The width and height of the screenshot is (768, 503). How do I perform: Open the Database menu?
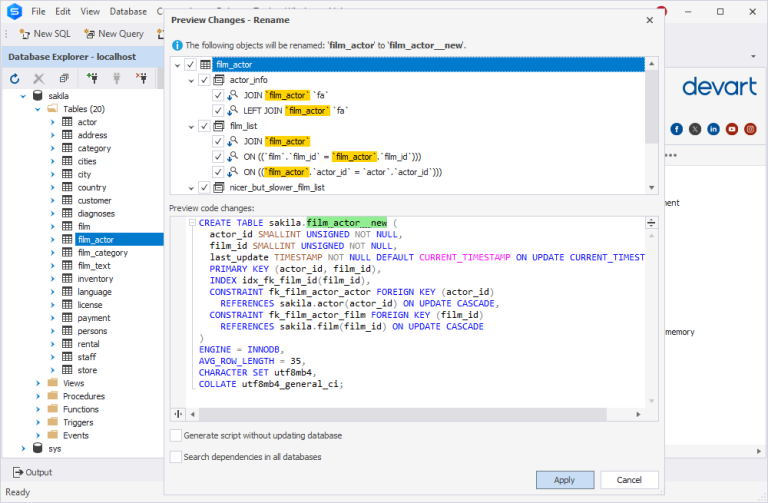coord(127,11)
